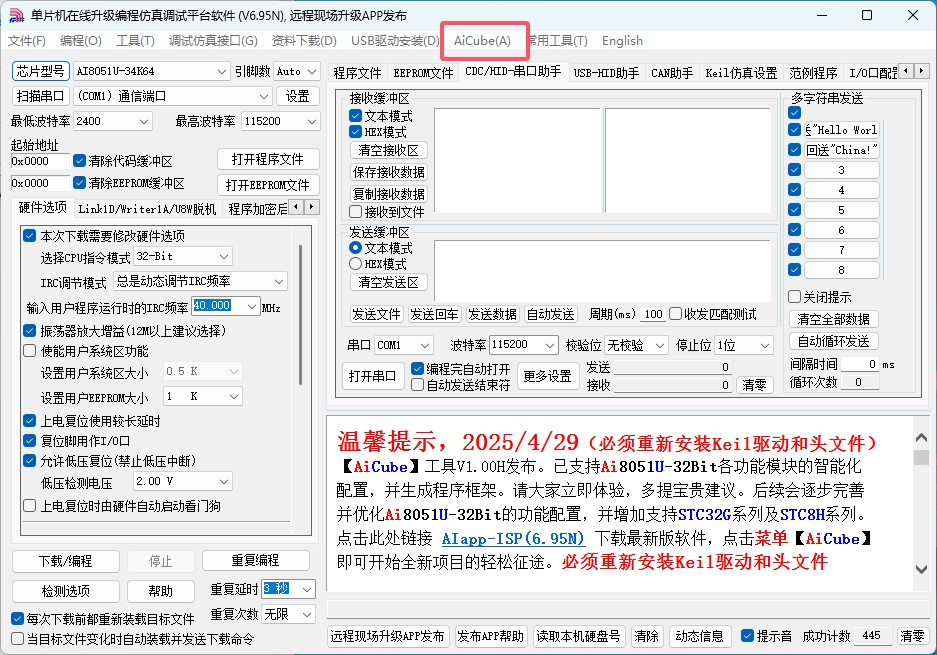The width and height of the screenshot is (937, 655).
Task: Expand 低压检测电压 2.00 V dropdown
Action: click(224, 481)
